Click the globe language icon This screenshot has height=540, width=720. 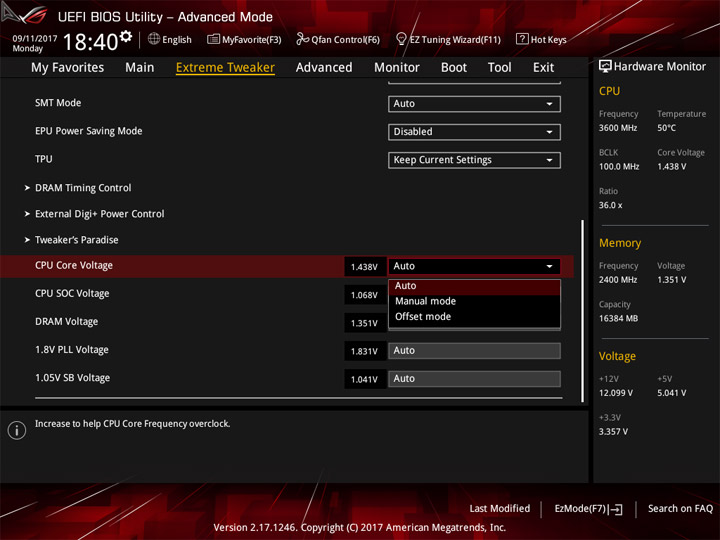[x=154, y=39]
